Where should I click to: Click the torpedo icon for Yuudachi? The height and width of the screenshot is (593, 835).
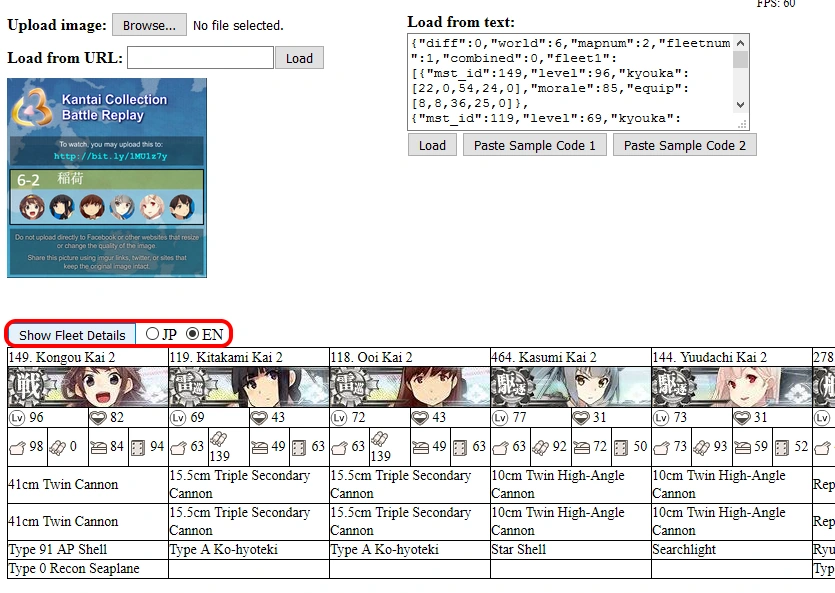701,448
